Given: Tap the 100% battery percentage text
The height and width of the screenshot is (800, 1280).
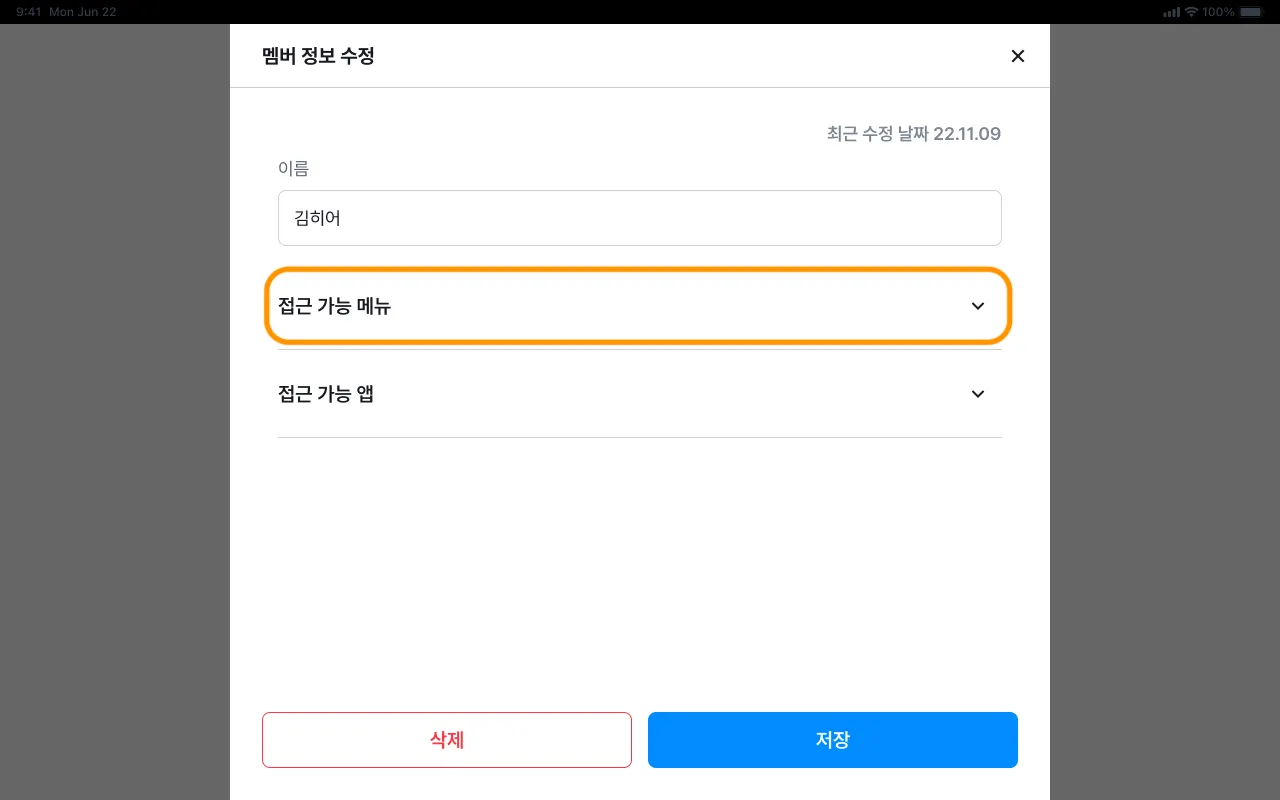Looking at the screenshot, I should click(x=1218, y=12).
